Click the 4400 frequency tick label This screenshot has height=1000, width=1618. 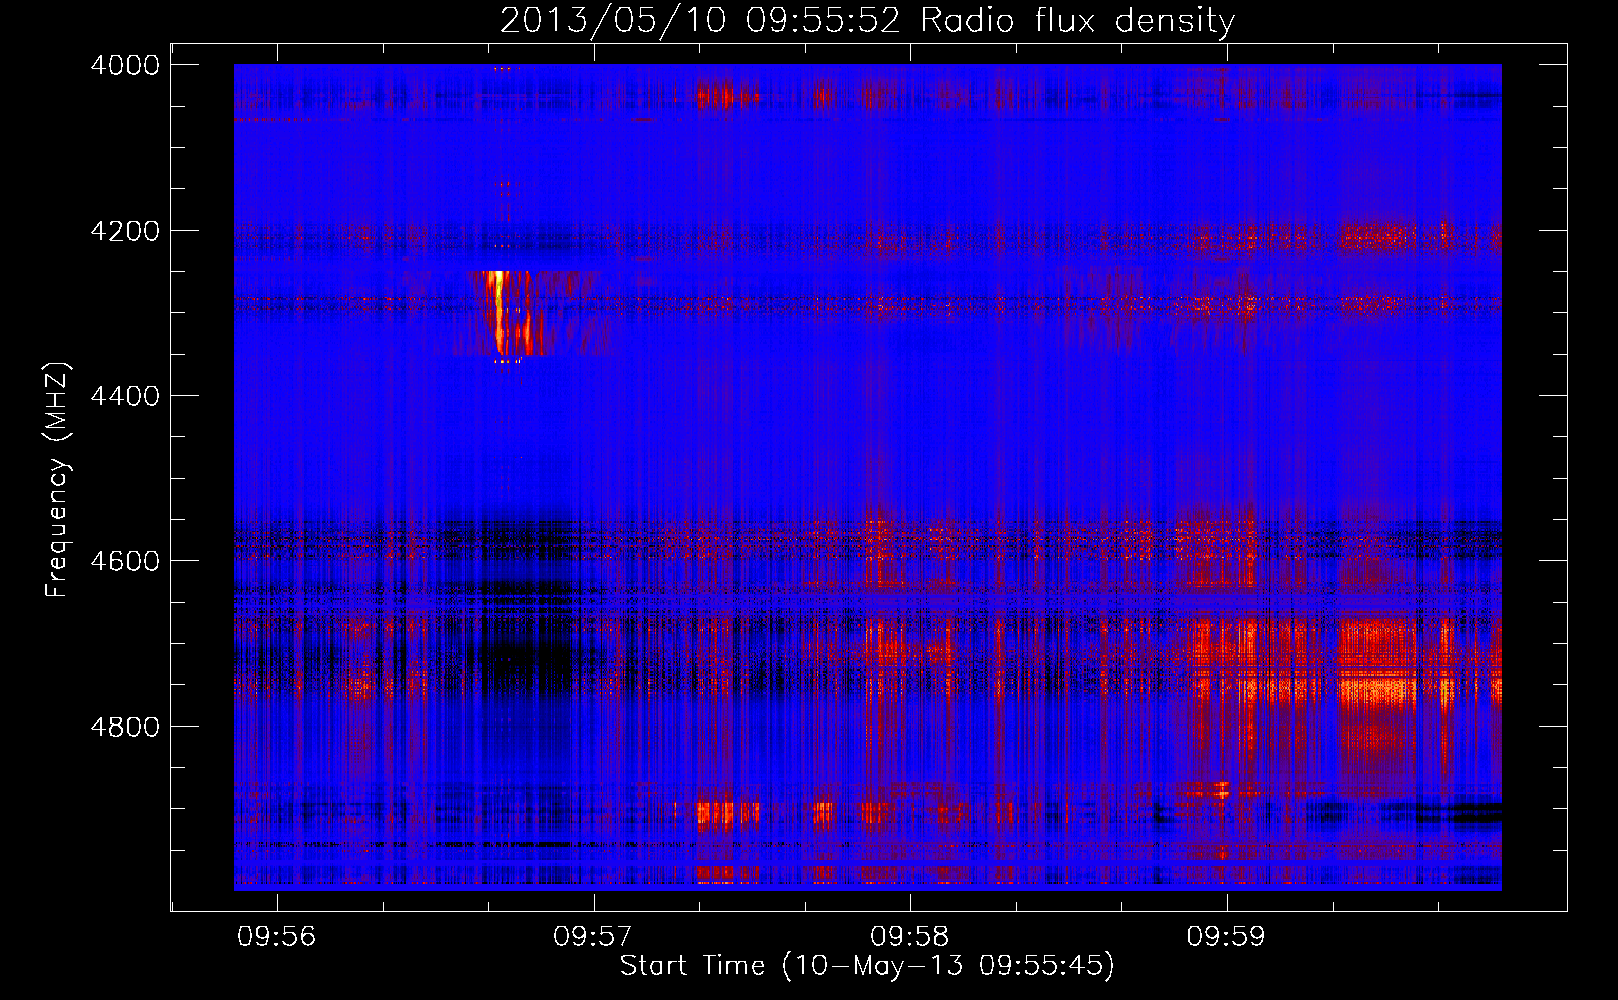(x=125, y=396)
